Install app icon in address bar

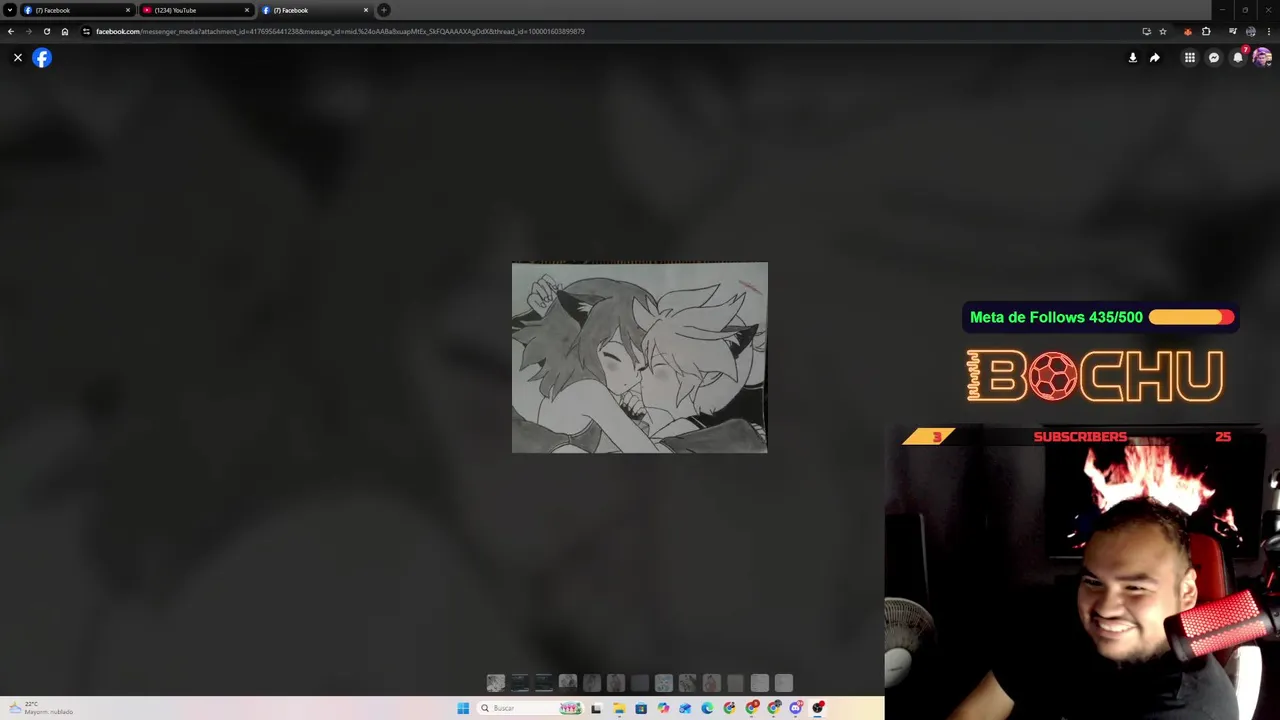pos(1146,31)
